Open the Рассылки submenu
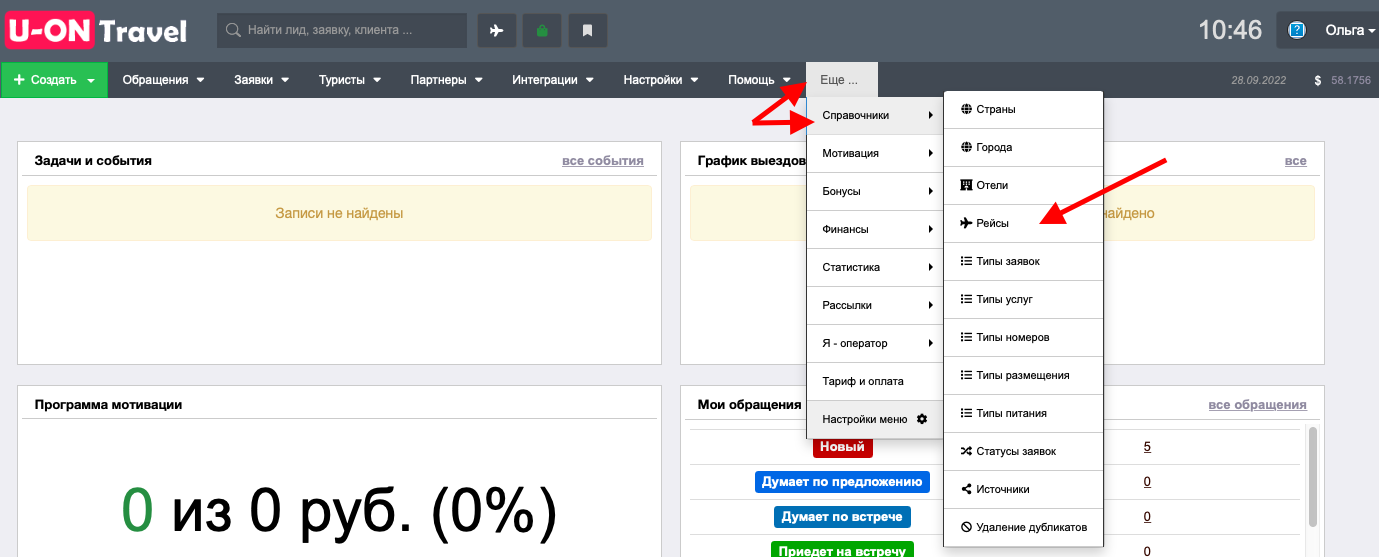Viewport: 1379px width, 557px height. coord(875,305)
